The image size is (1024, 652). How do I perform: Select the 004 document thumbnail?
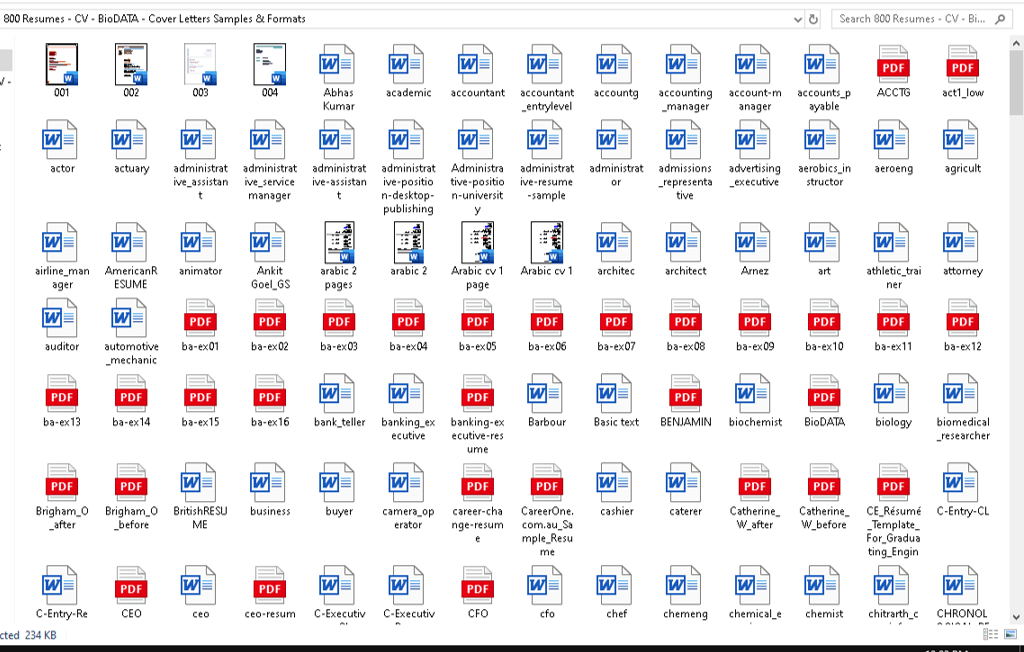[270, 64]
